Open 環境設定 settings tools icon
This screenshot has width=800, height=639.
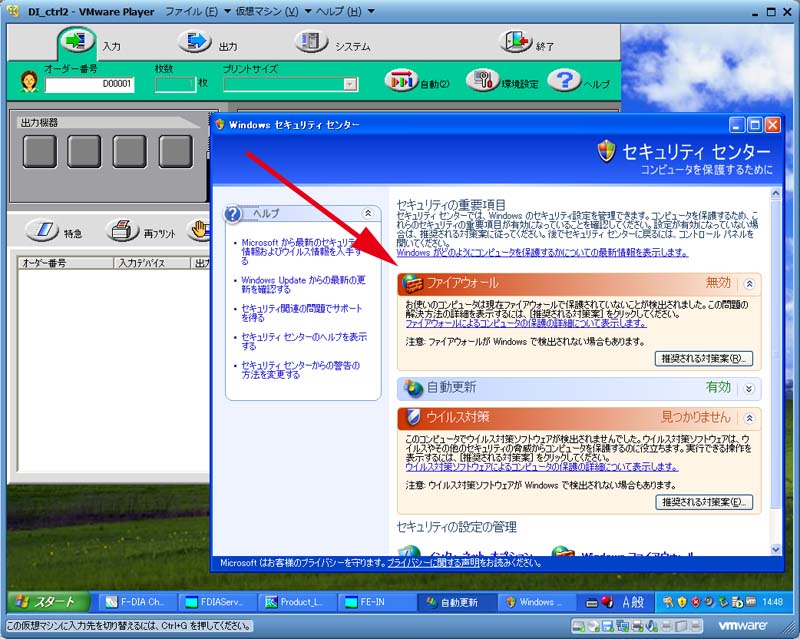[x=482, y=80]
